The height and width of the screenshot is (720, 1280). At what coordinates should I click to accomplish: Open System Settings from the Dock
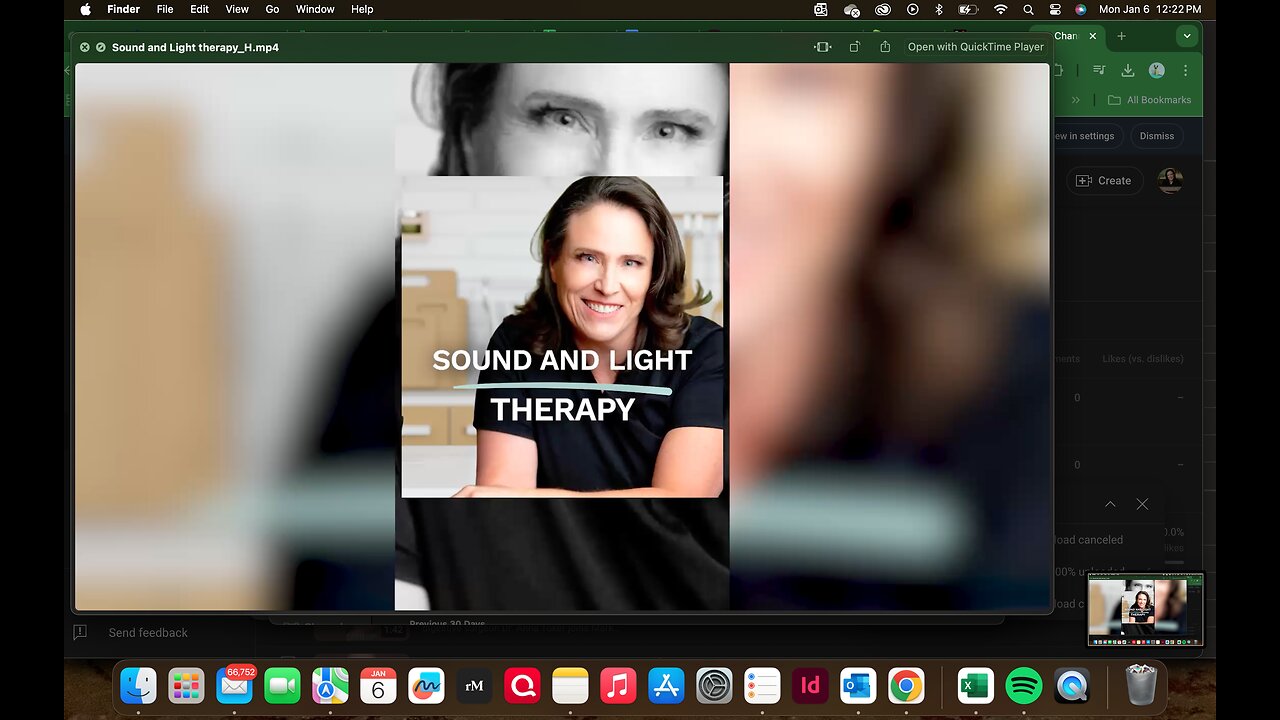tap(714, 686)
